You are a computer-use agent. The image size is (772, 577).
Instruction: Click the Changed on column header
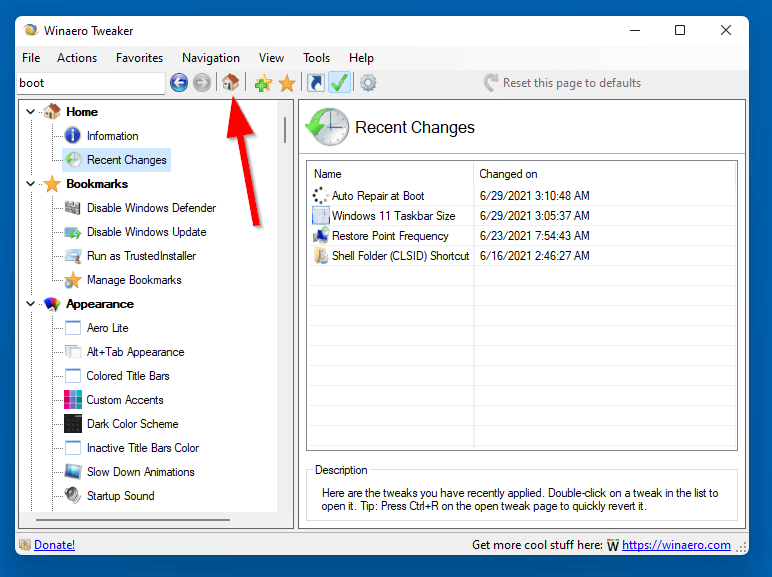point(605,174)
